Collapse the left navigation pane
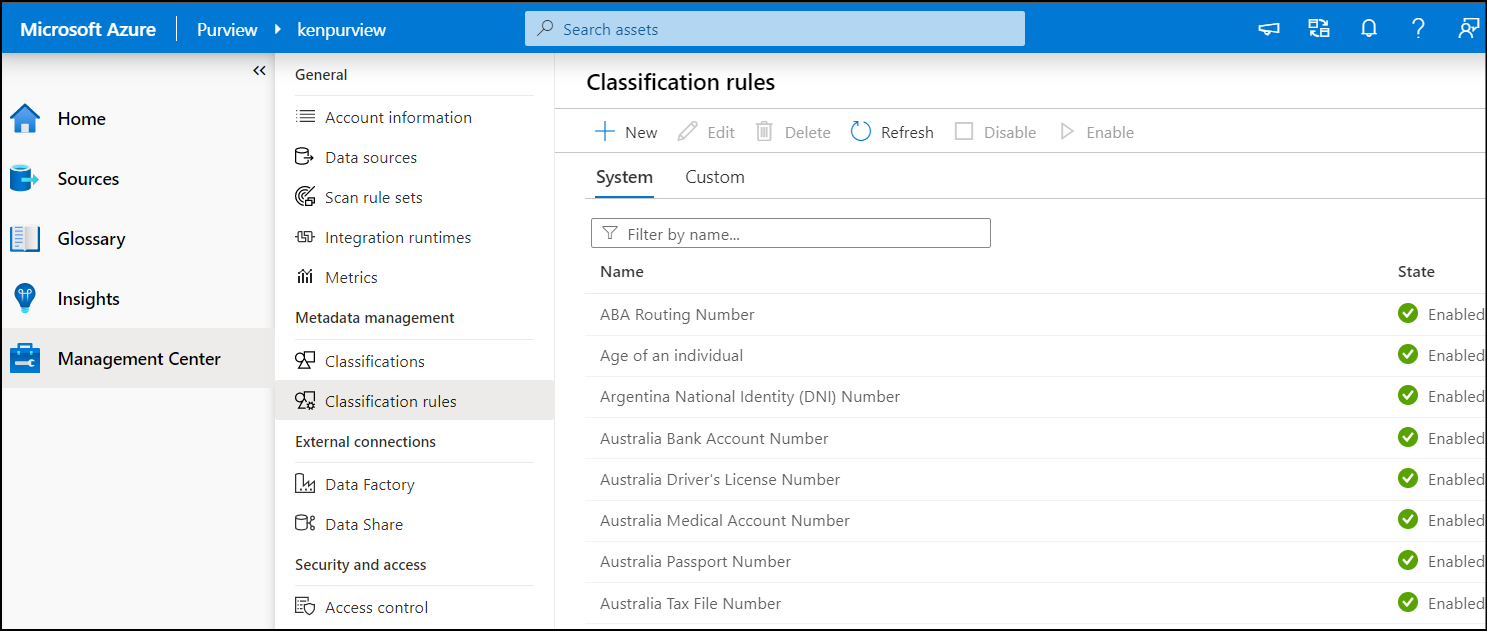This screenshot has height=631, width=1487. pos(259,71)
